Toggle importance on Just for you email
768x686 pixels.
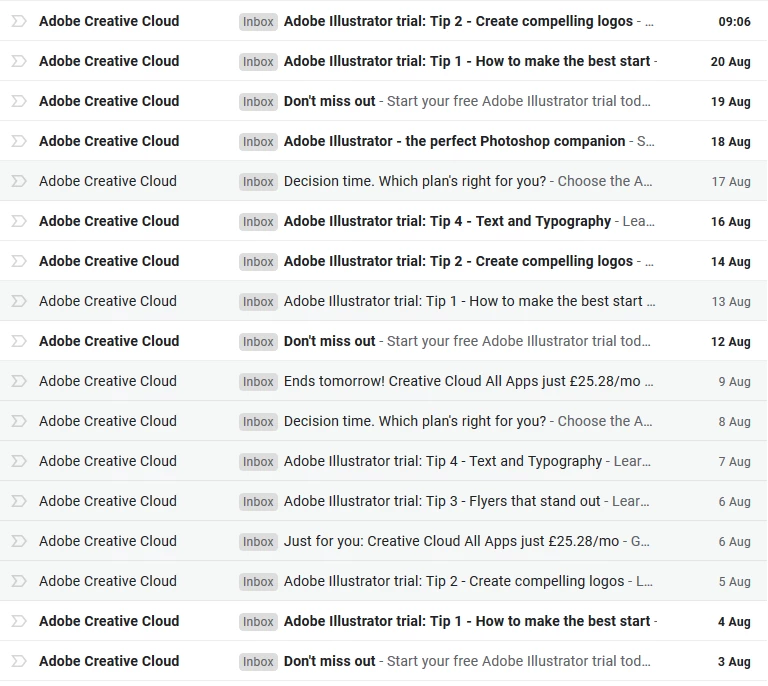19,541
